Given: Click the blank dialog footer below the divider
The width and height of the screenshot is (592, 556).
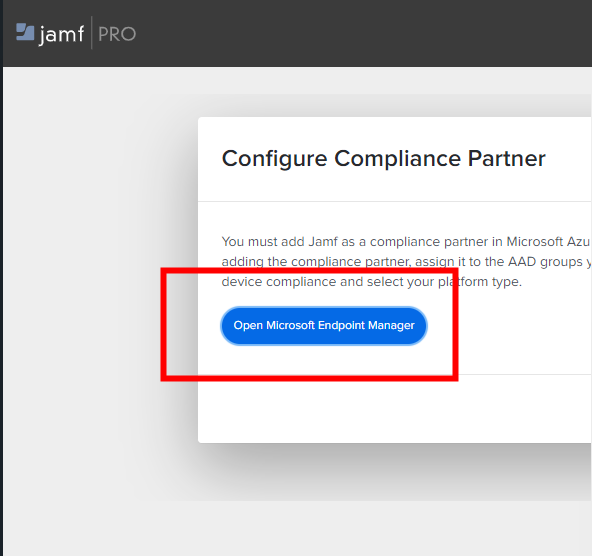Looking at the screenshot, I should pos(395,409).
